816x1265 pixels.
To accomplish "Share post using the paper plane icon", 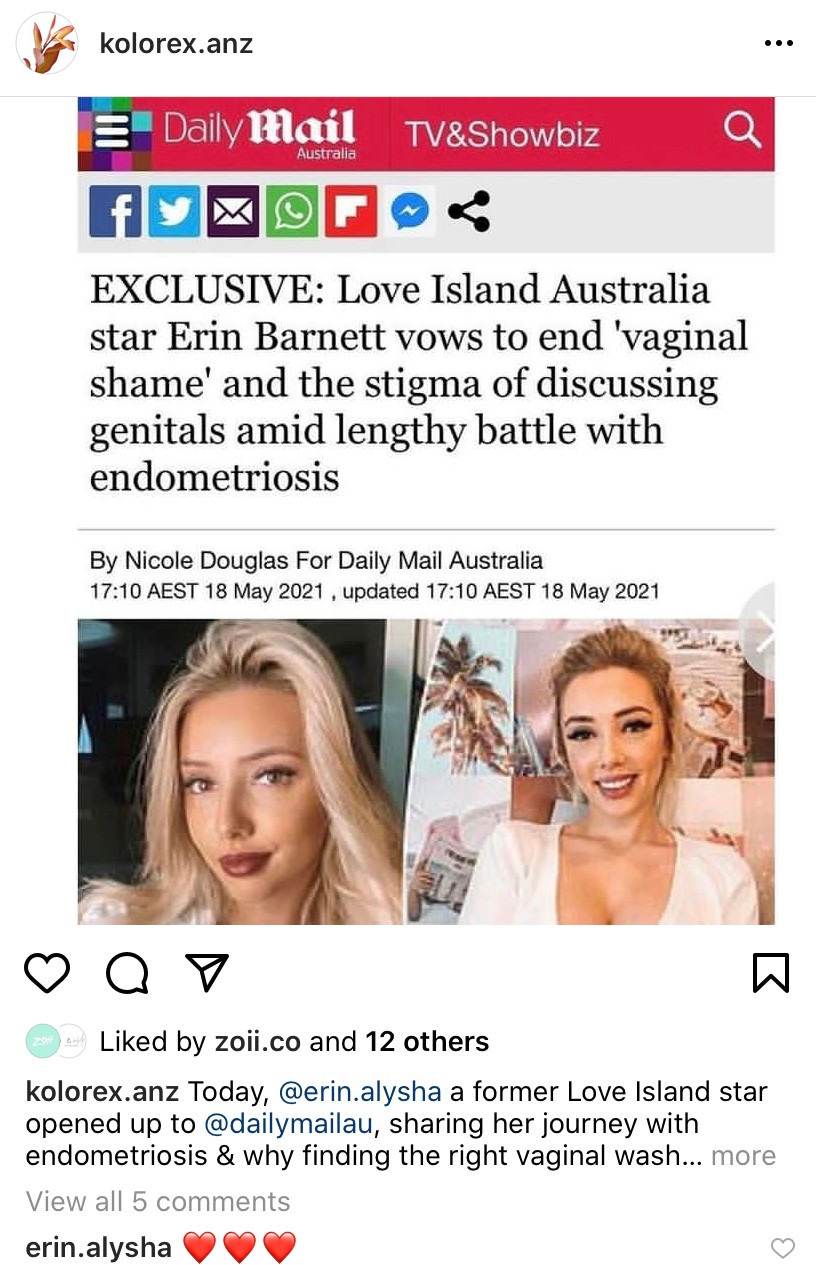I will tap(207, 972).
